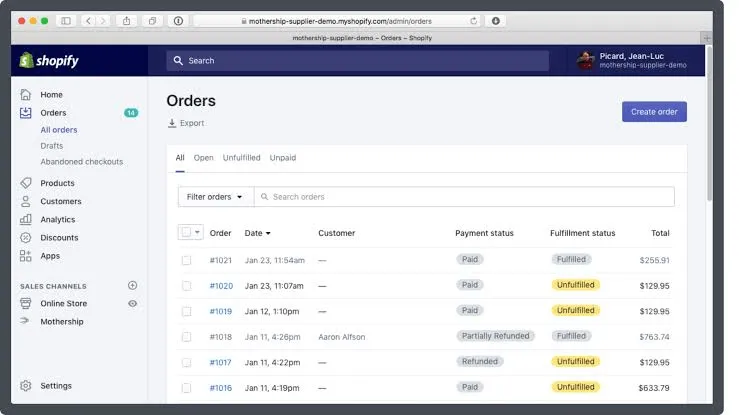Open a new Safari tab
Viewport: 739px width, 415px height.
click(x=706, y=38)
